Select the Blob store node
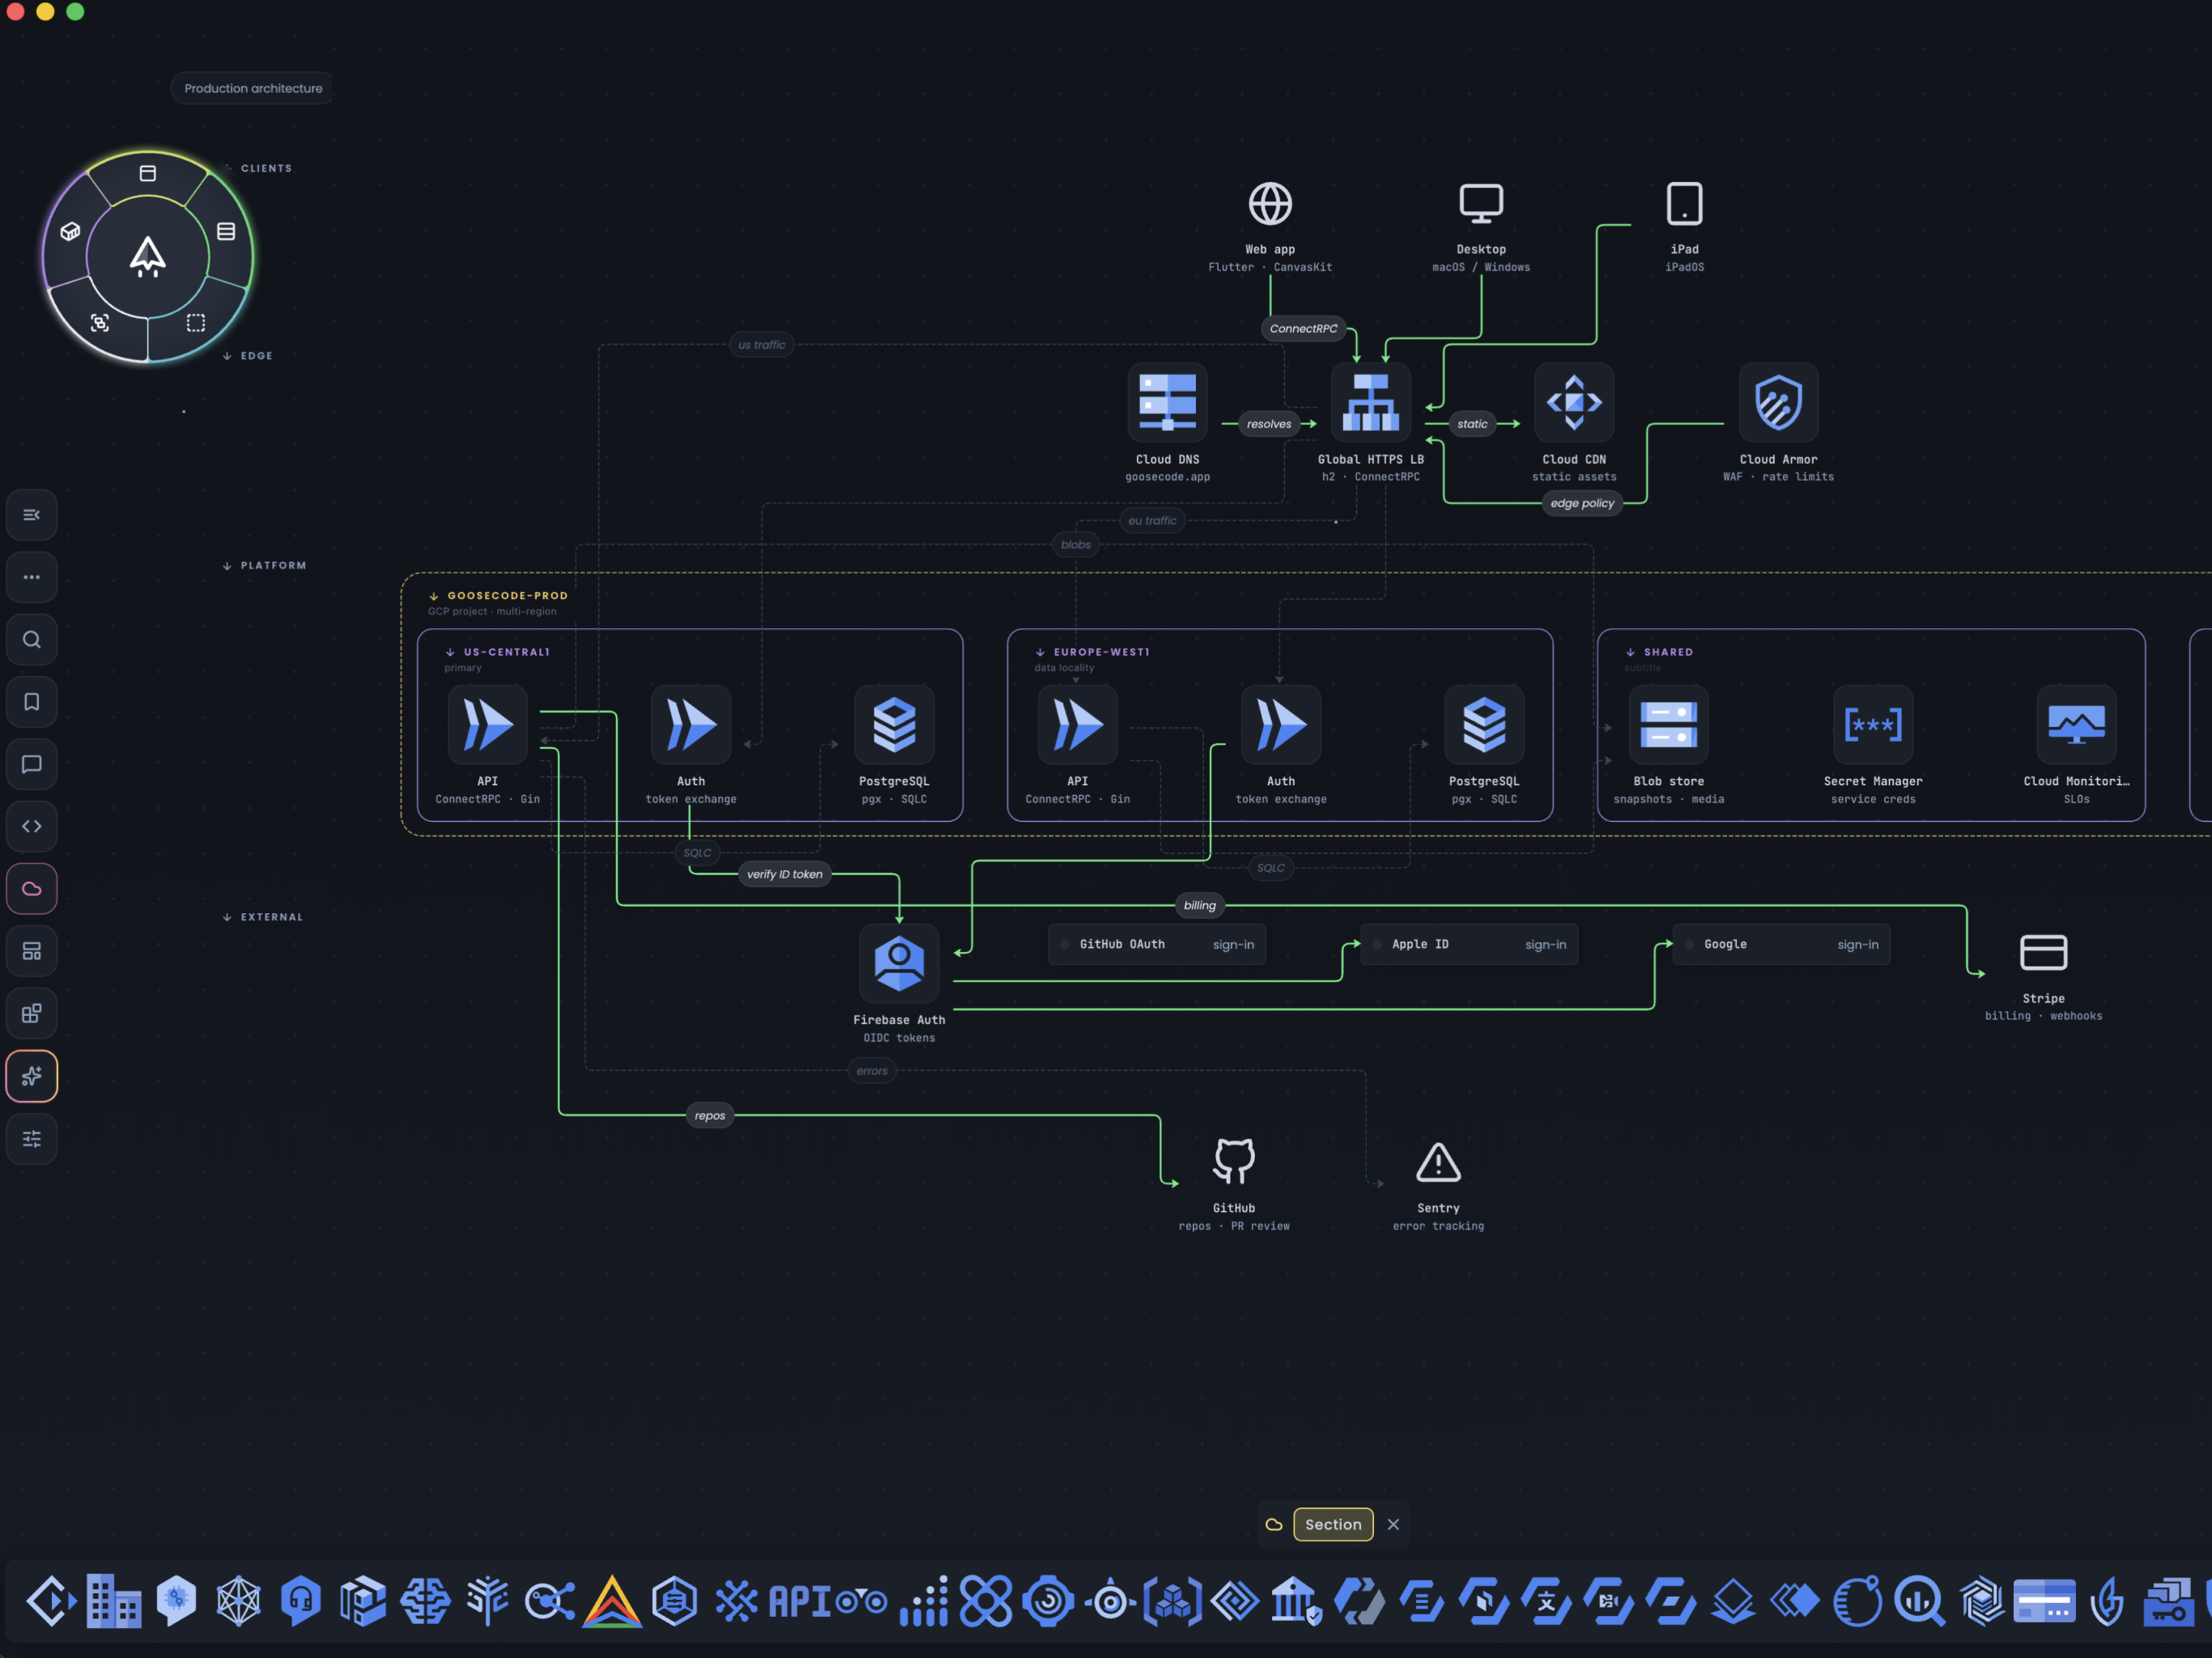Screen dimensions: 2212x1658 coord(1668,745)
